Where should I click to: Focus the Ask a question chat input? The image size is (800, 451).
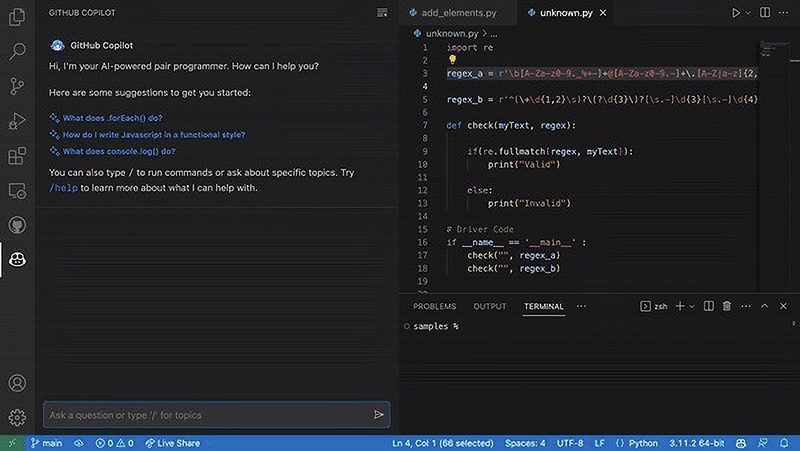coord(217,415)
